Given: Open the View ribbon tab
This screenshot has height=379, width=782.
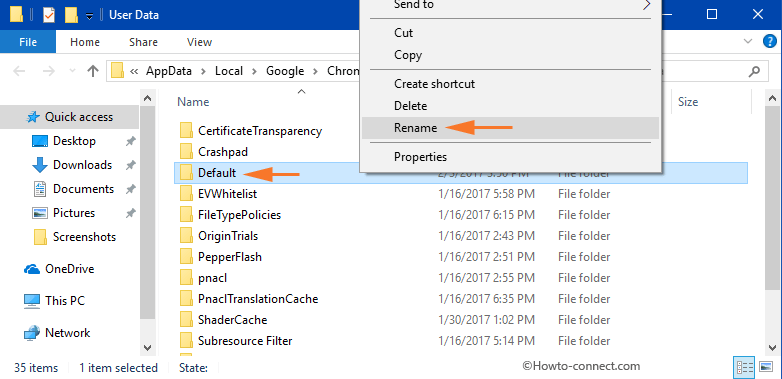Looking at the screenshot, I should pos(199,42).
